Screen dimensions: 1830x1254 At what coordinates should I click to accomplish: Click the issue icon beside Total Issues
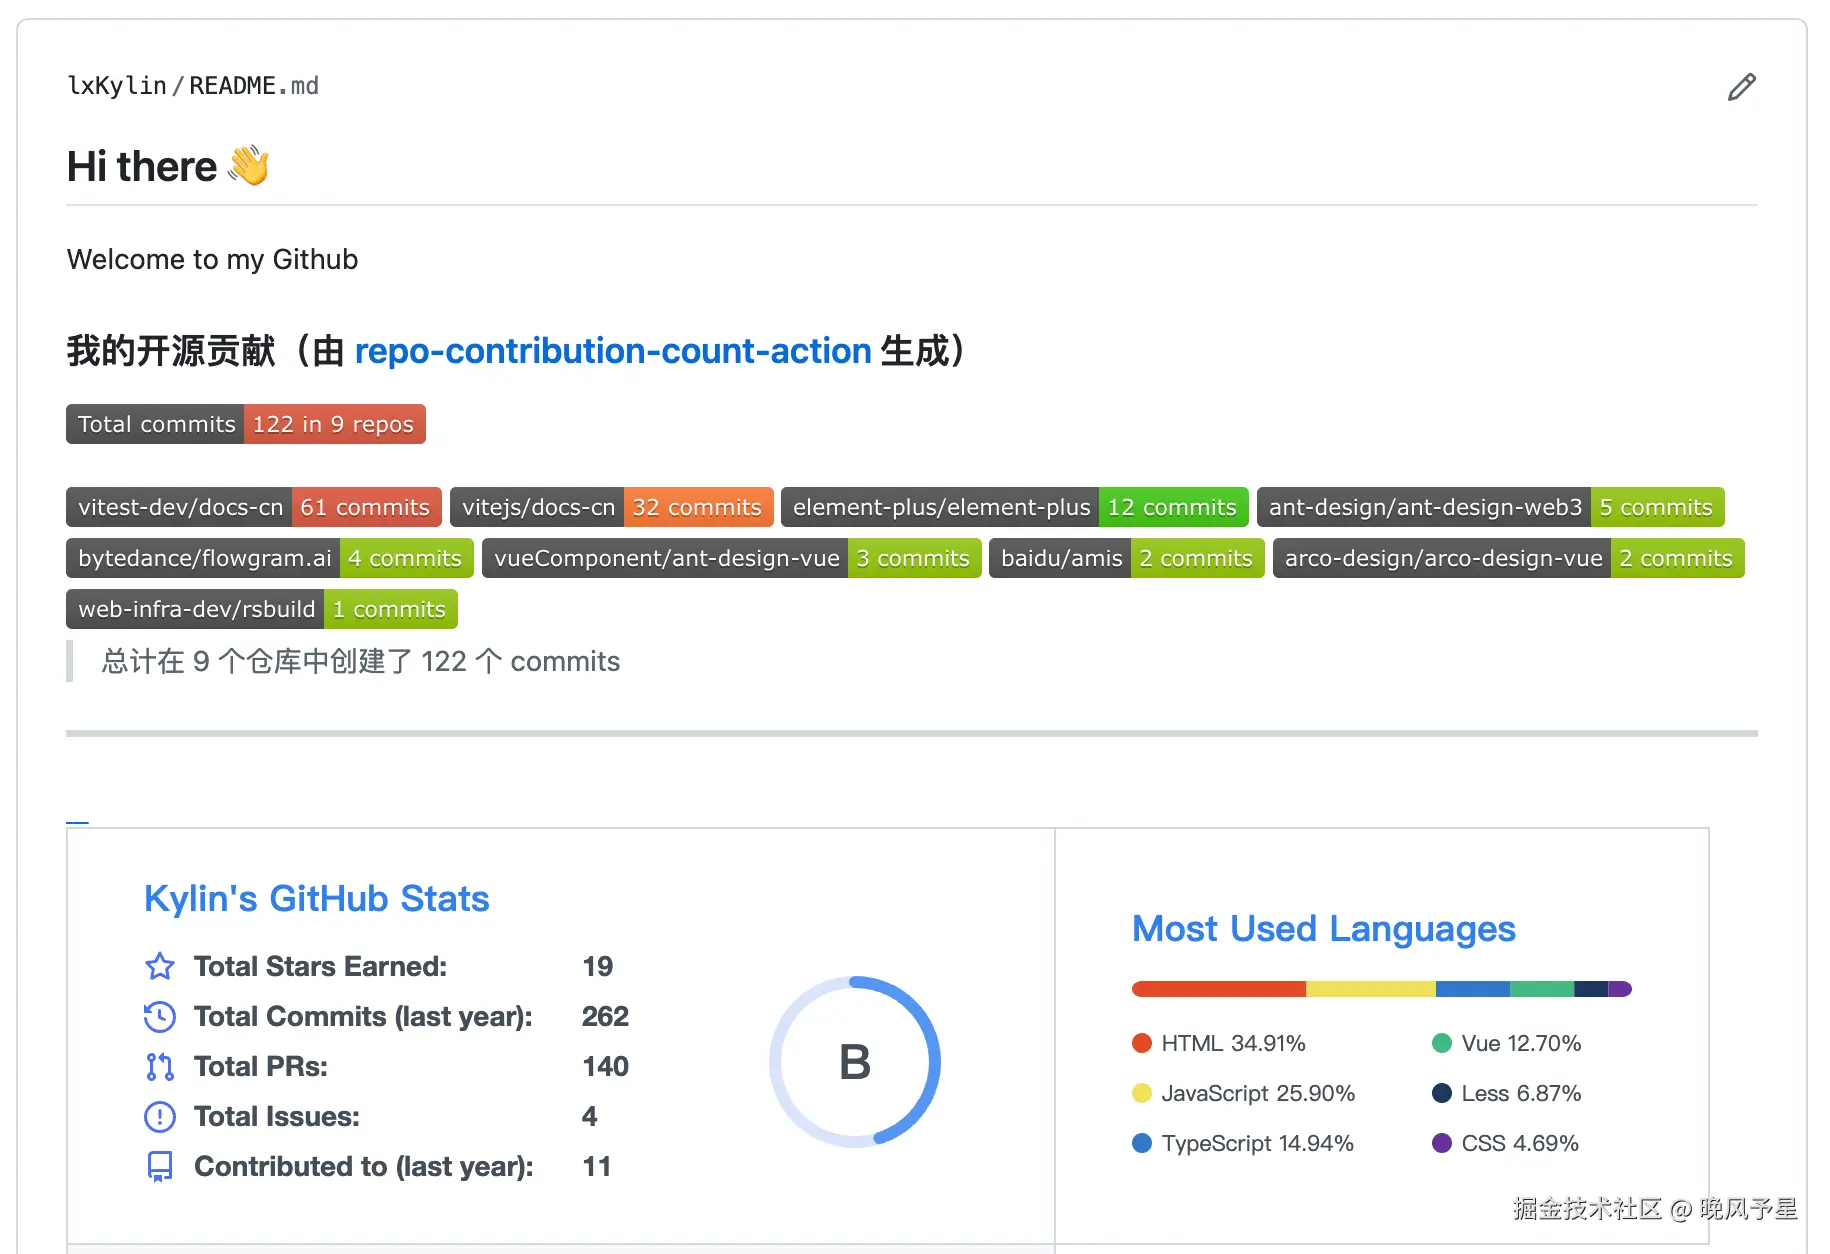tap(160, 1116)
